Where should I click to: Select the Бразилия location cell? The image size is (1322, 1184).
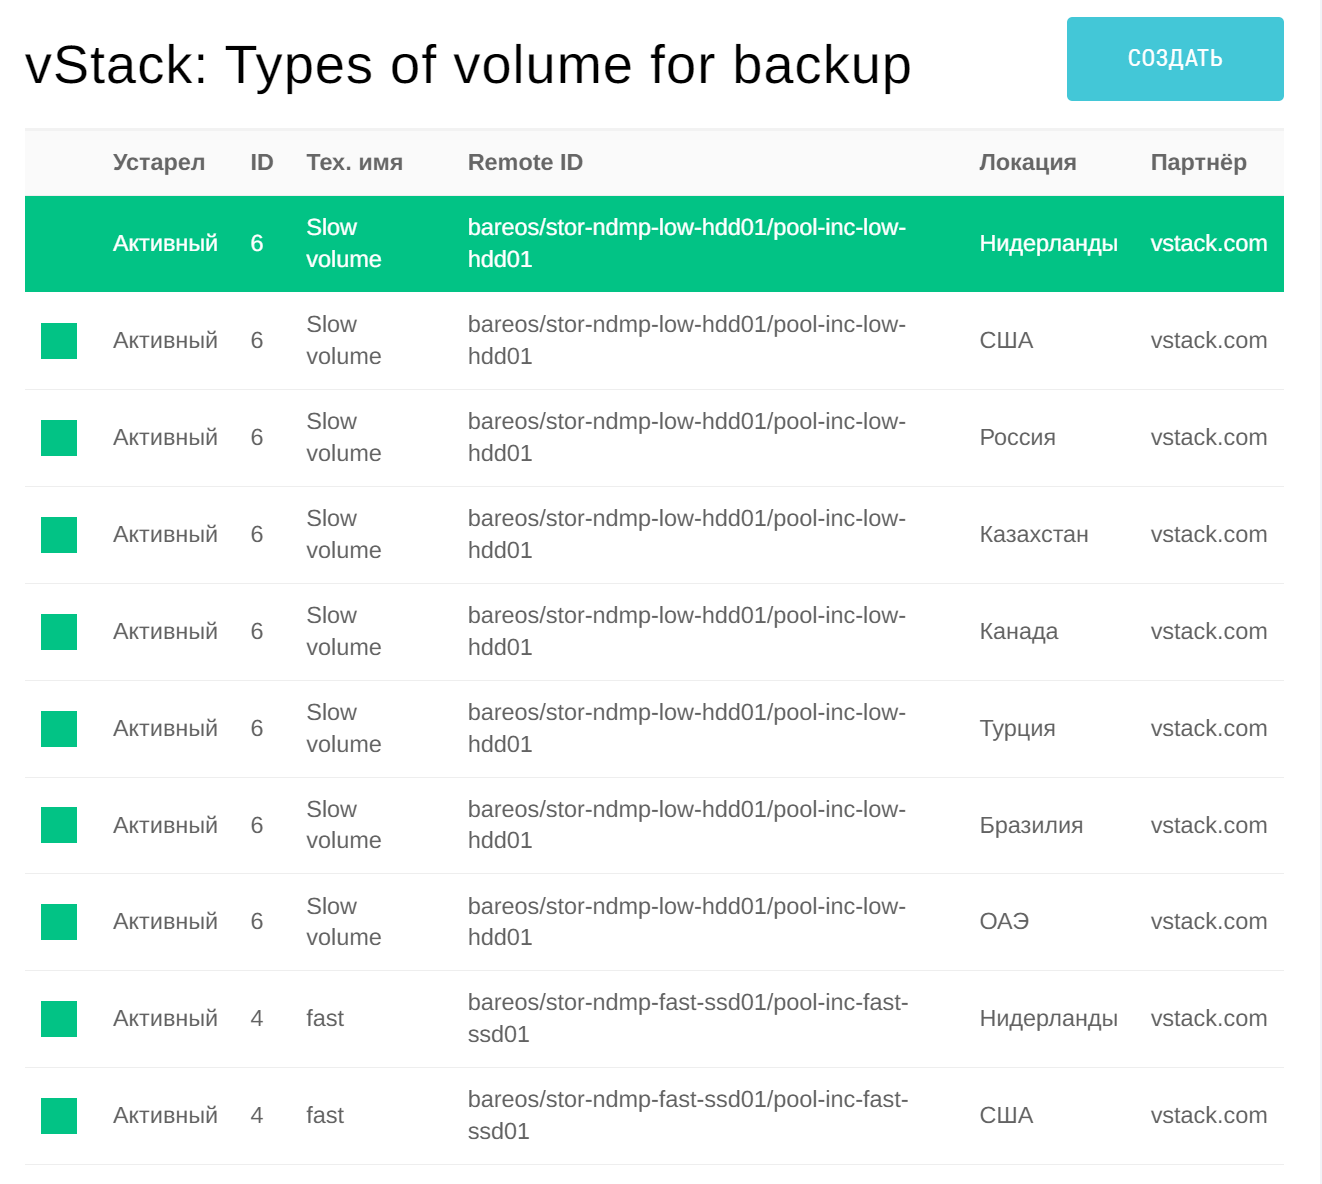click(1031, 826)
